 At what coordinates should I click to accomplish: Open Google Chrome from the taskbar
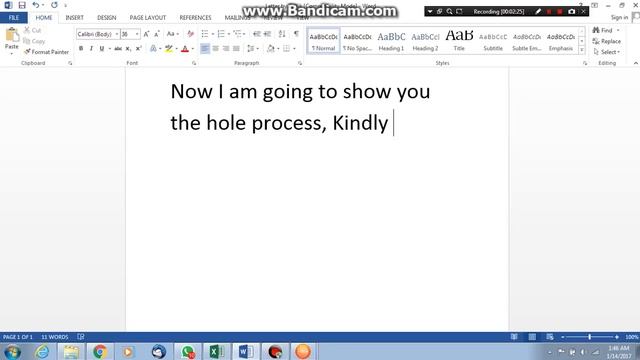pyautogui.click(x=100, y=351)
